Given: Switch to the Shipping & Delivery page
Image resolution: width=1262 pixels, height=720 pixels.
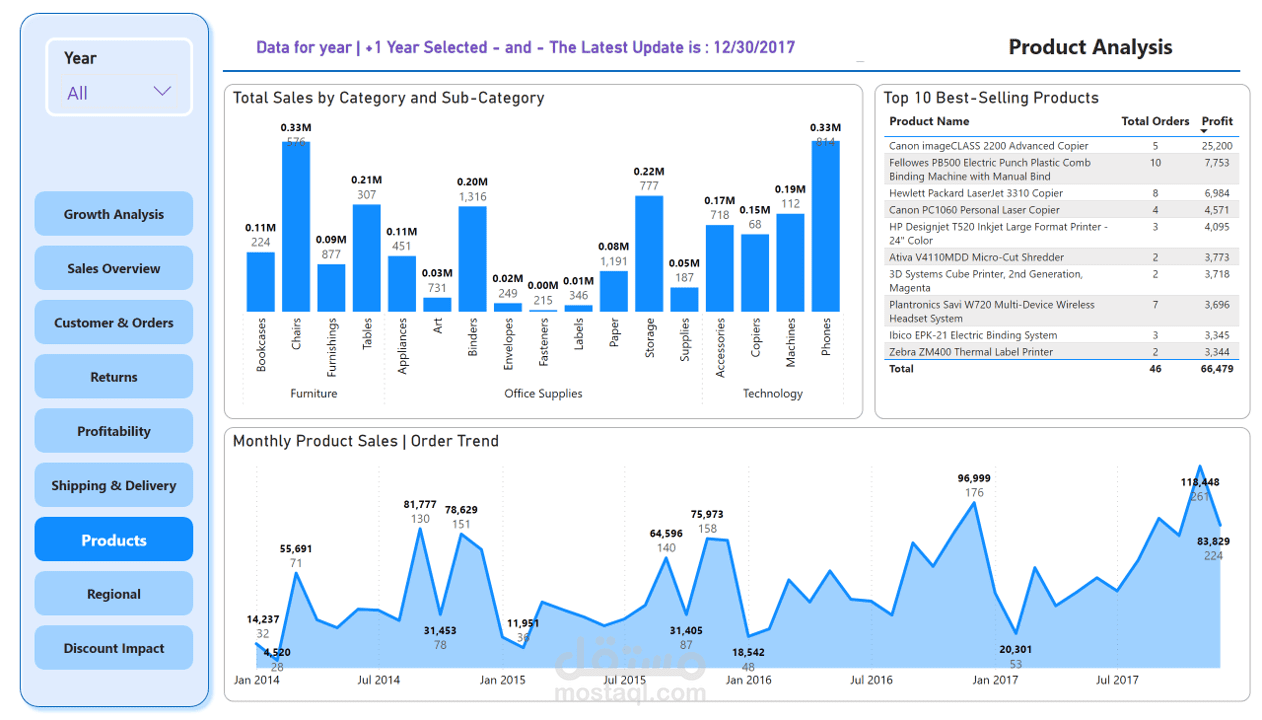Looking at the screenshot, I should coord(114,485).
